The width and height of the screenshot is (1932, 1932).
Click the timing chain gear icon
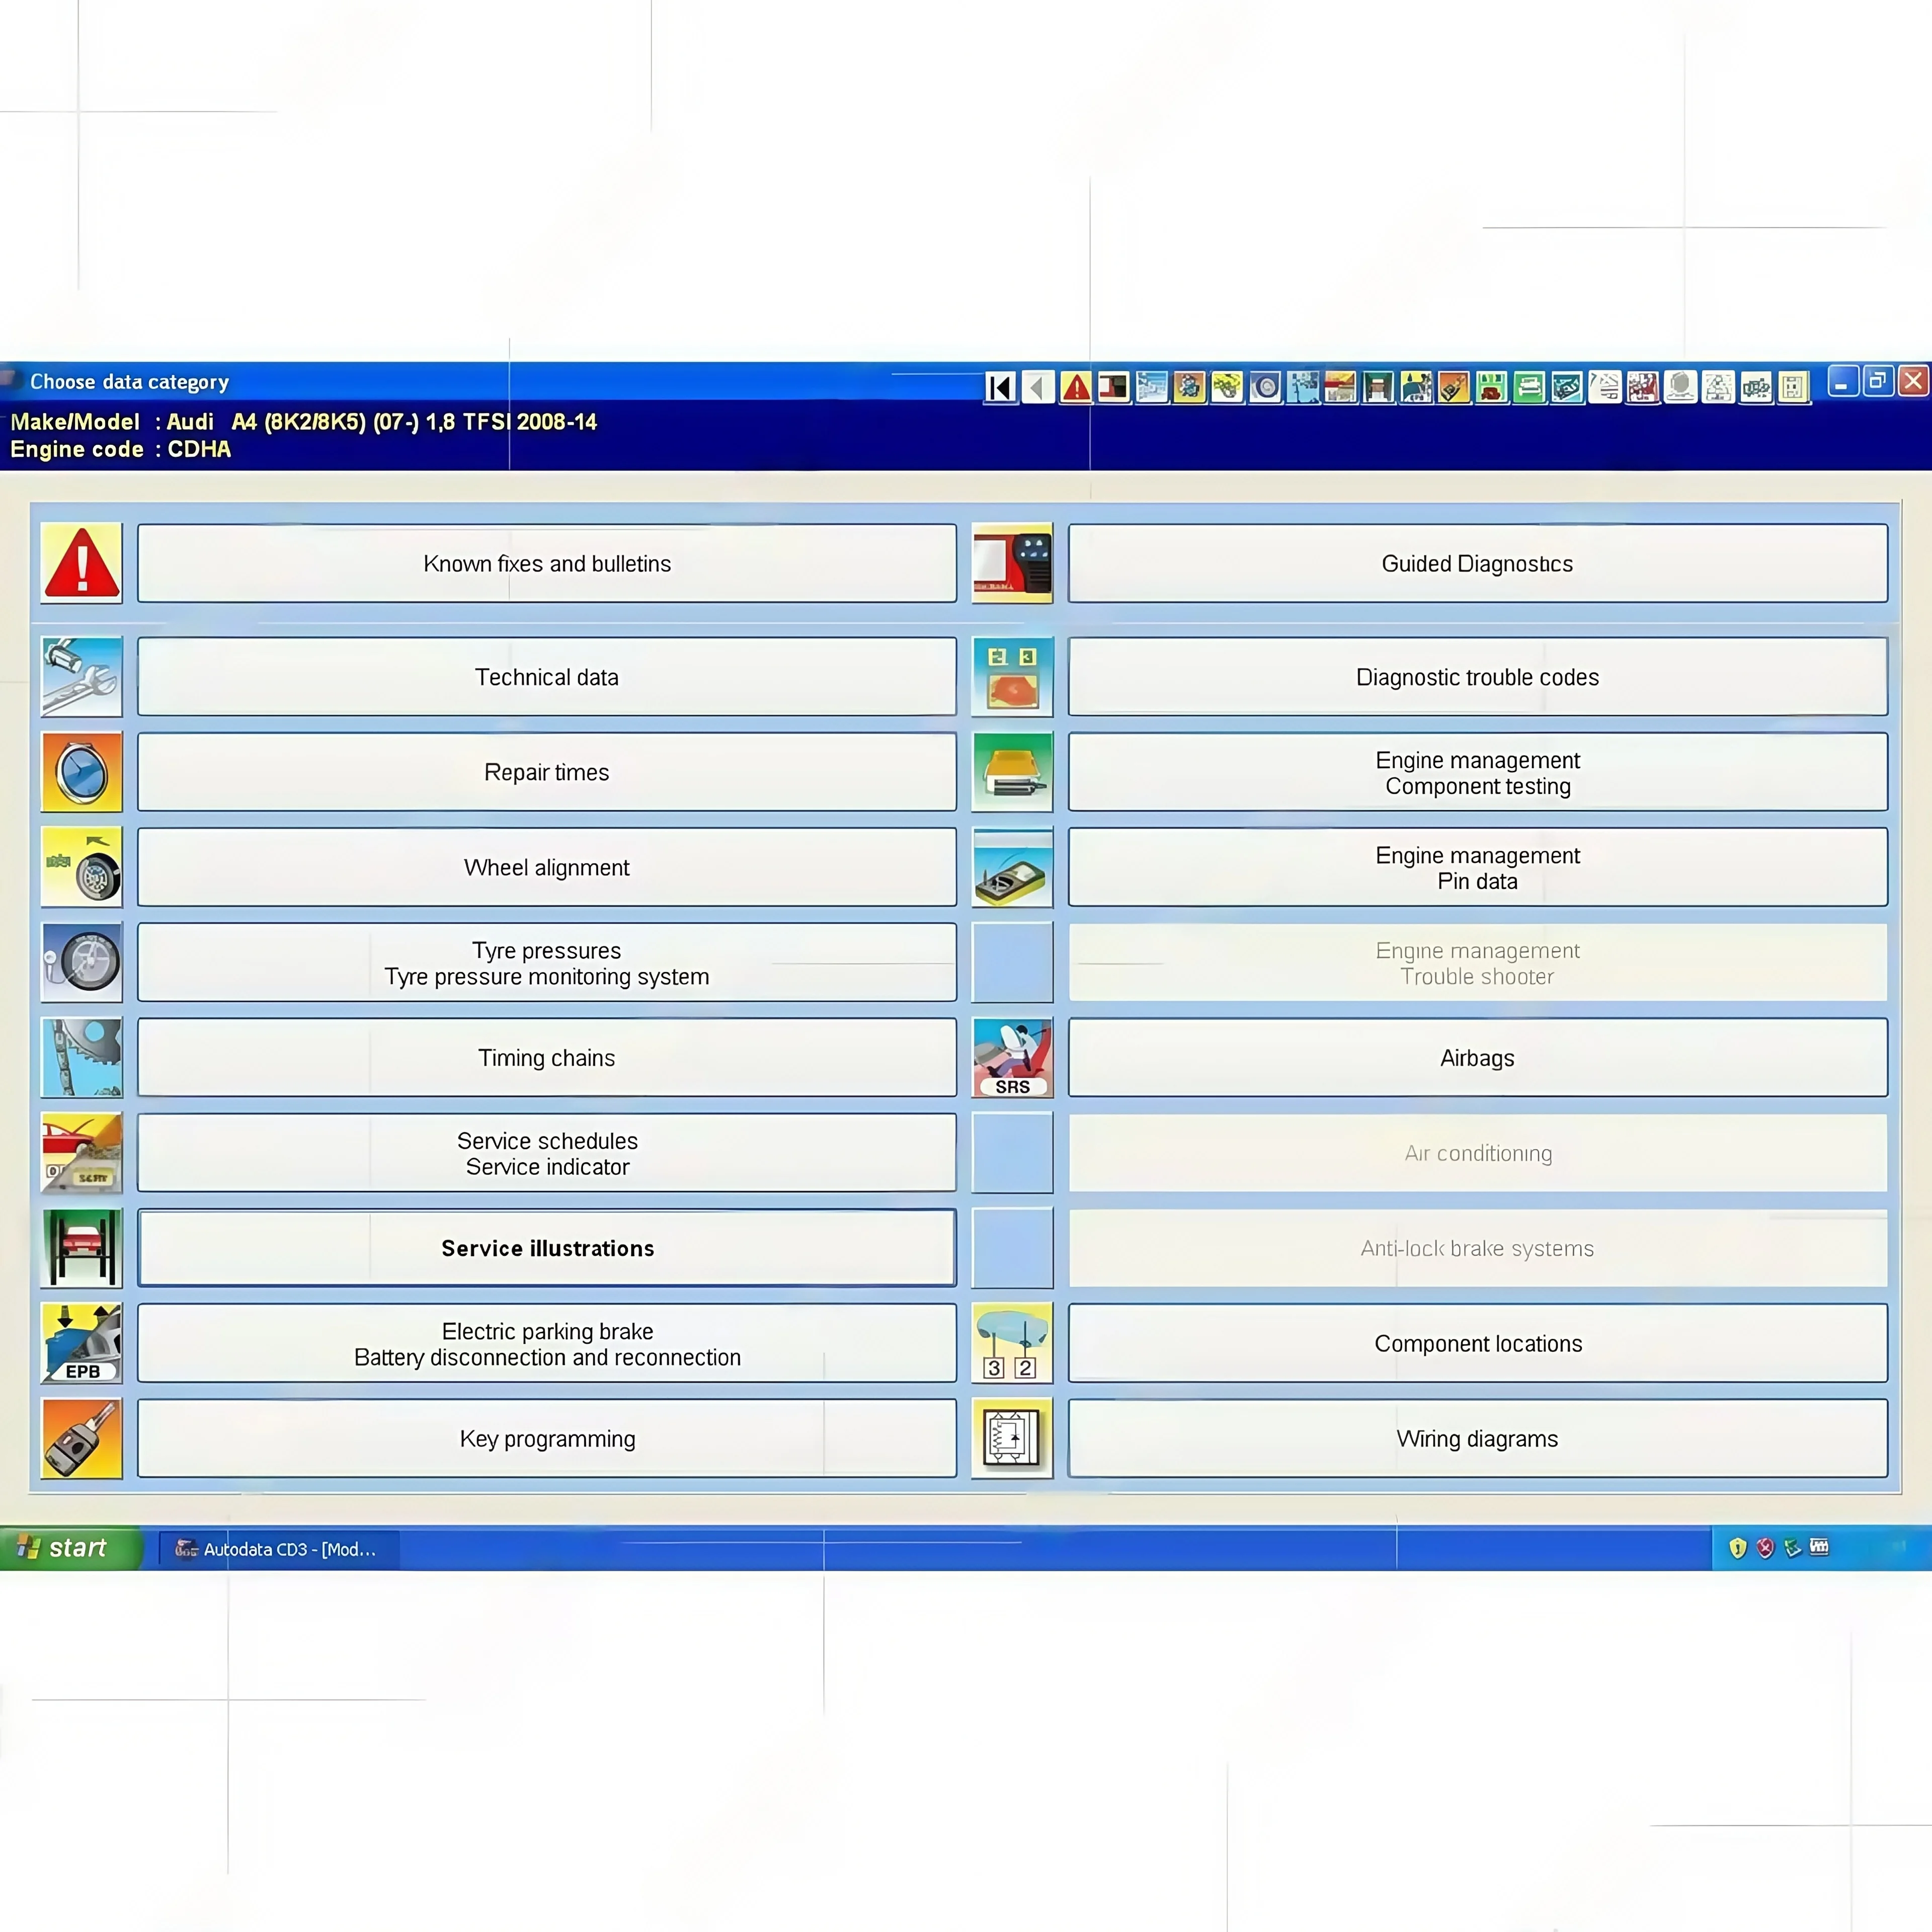coord(82,1058)
